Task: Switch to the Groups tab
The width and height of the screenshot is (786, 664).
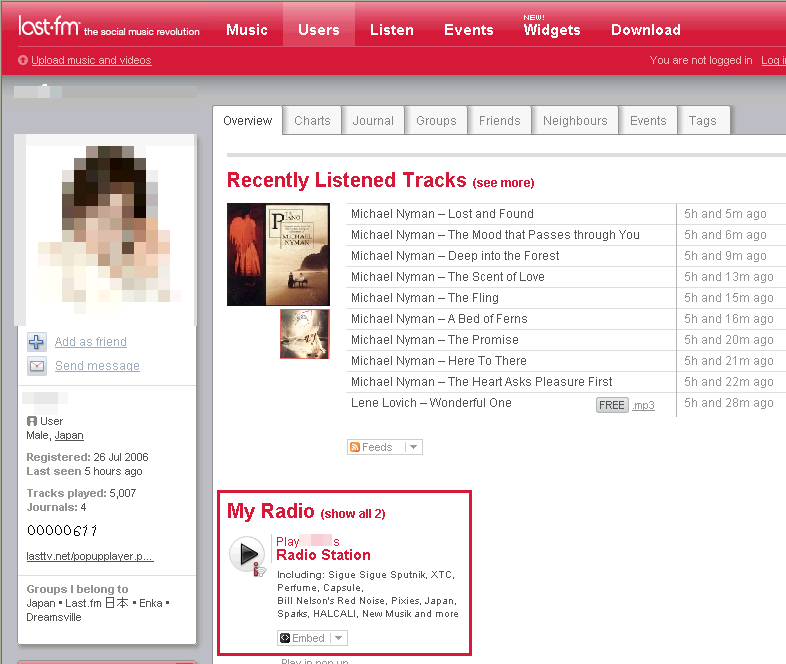Action: (x=436, y=121)
